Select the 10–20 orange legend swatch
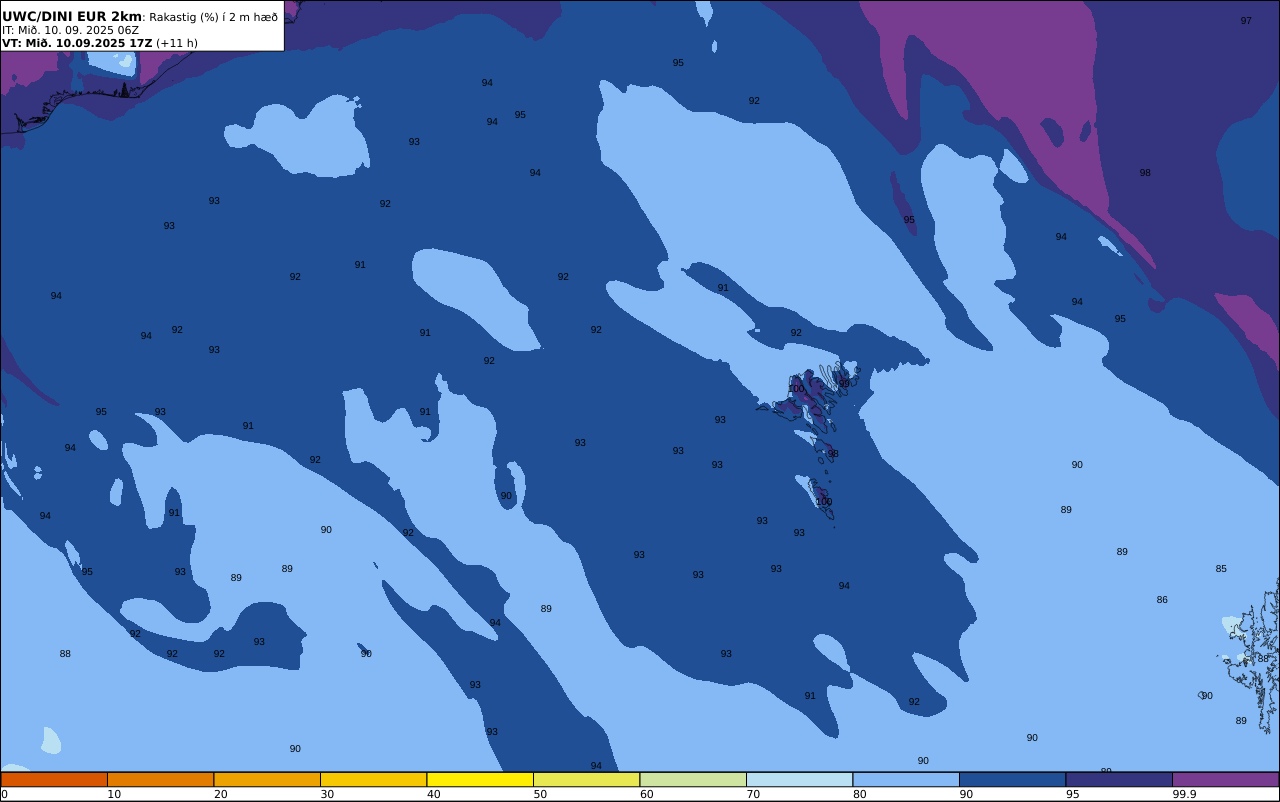 pos(160,779)
